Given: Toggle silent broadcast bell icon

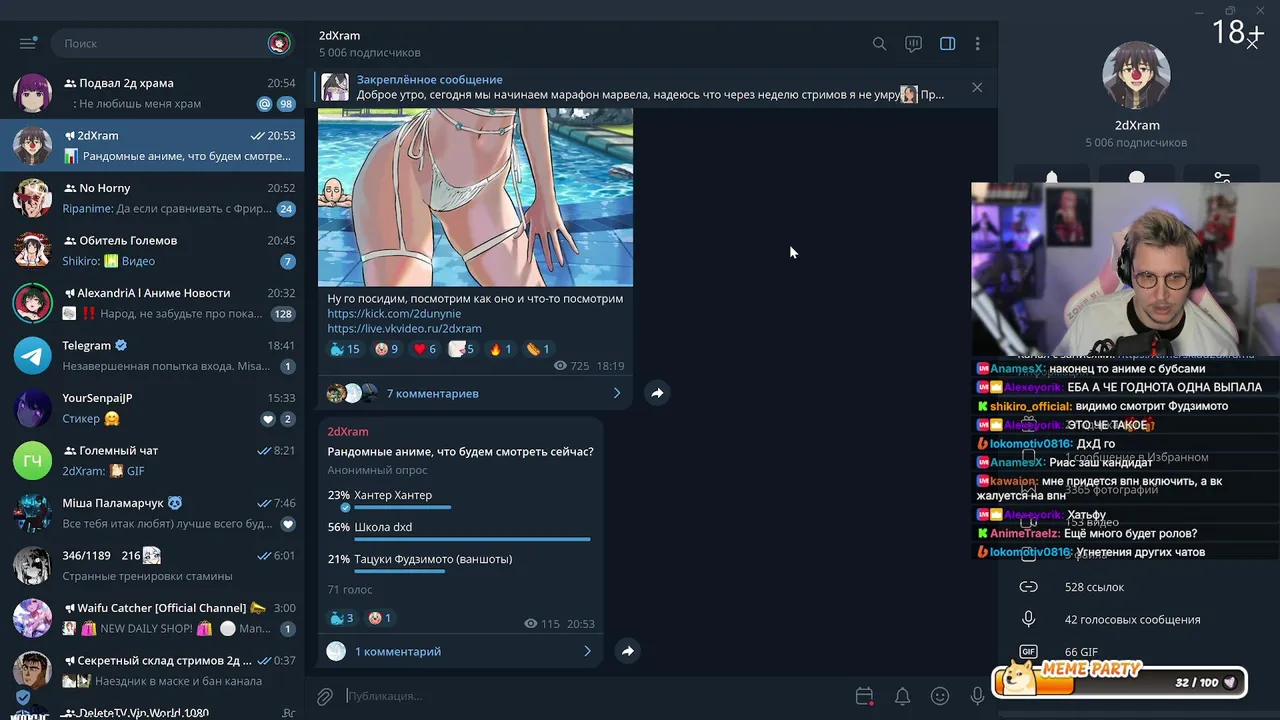Looking at the screenshot, I should click(x=902, y=696).
